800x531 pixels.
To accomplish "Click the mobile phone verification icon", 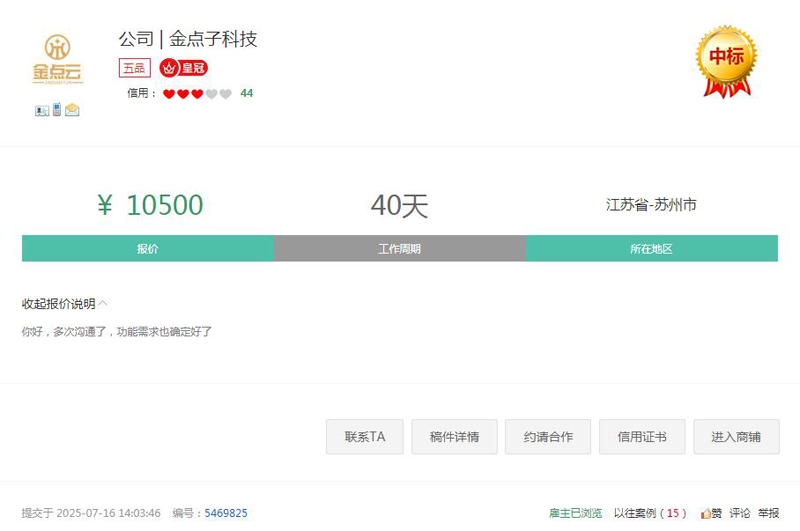I will [x=57, y=109].
